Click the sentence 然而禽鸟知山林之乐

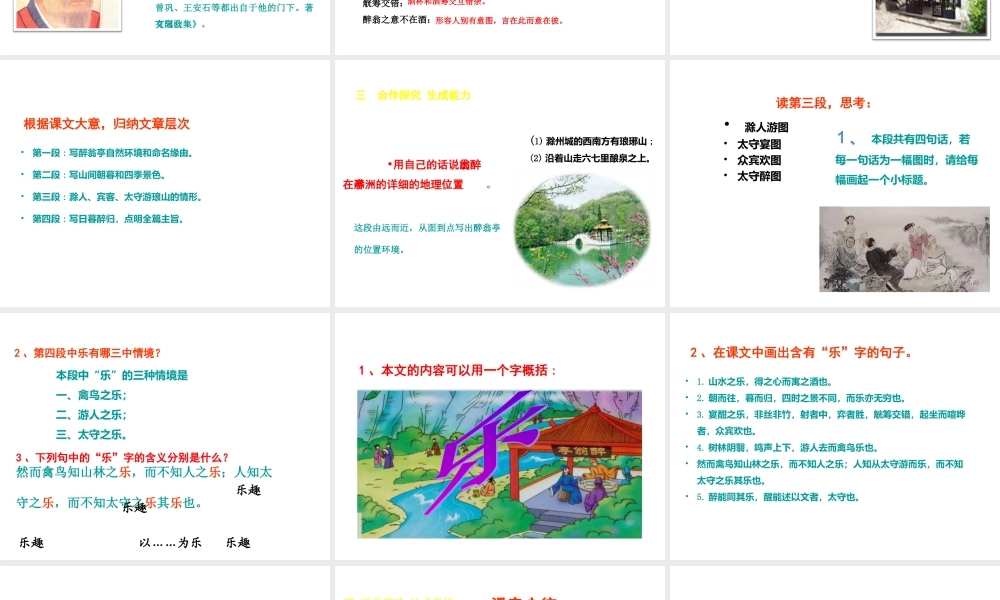pos(73,472)
